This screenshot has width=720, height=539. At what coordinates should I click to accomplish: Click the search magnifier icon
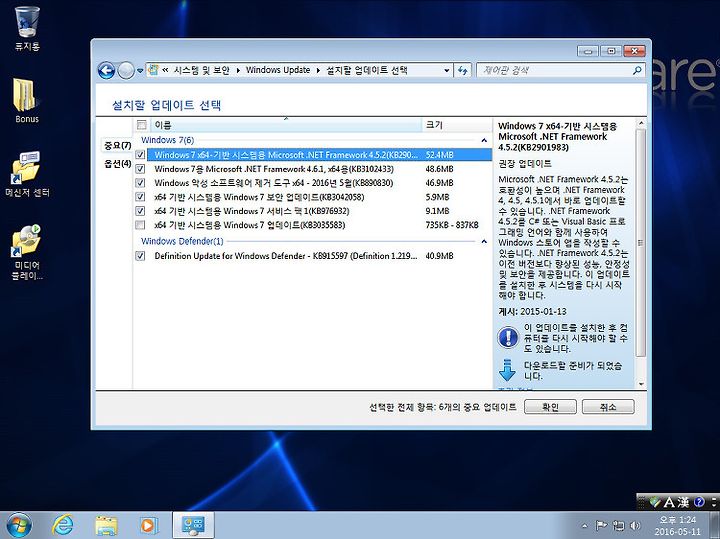coord(637,70)
